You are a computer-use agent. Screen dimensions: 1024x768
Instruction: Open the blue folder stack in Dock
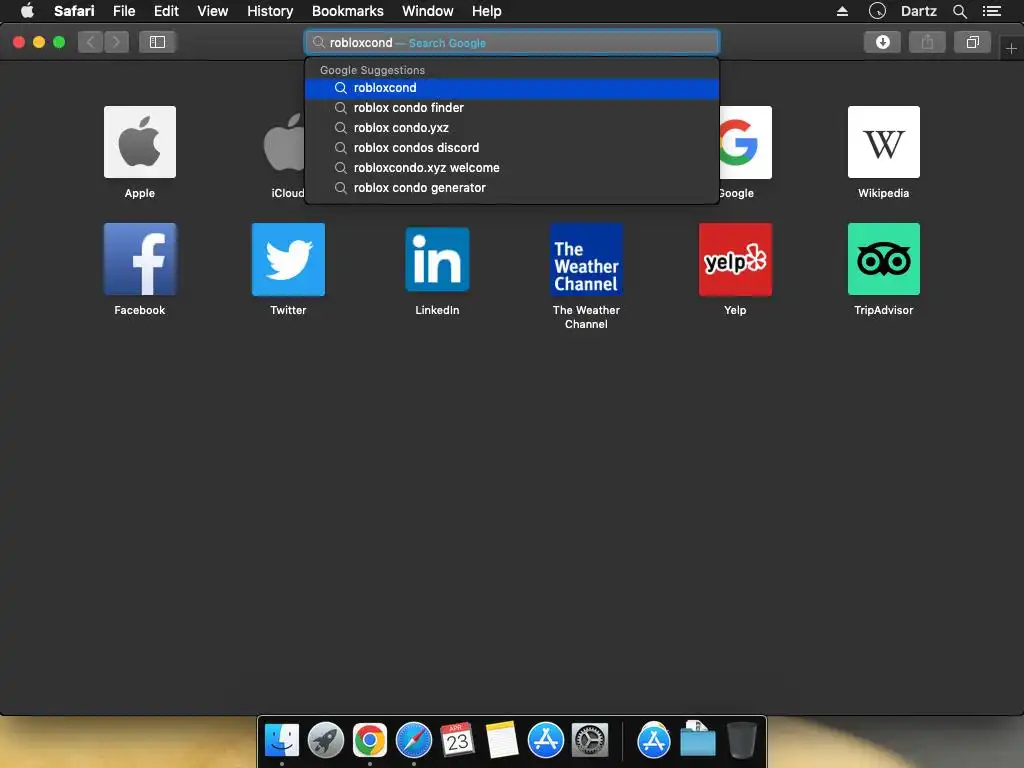(697, 740)
